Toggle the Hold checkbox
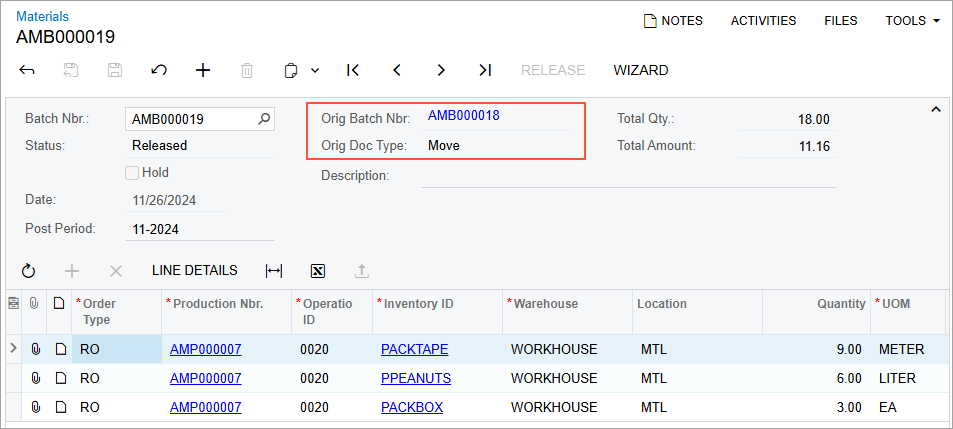Screen dimensions: 953x429 click(x=132, y=172)
